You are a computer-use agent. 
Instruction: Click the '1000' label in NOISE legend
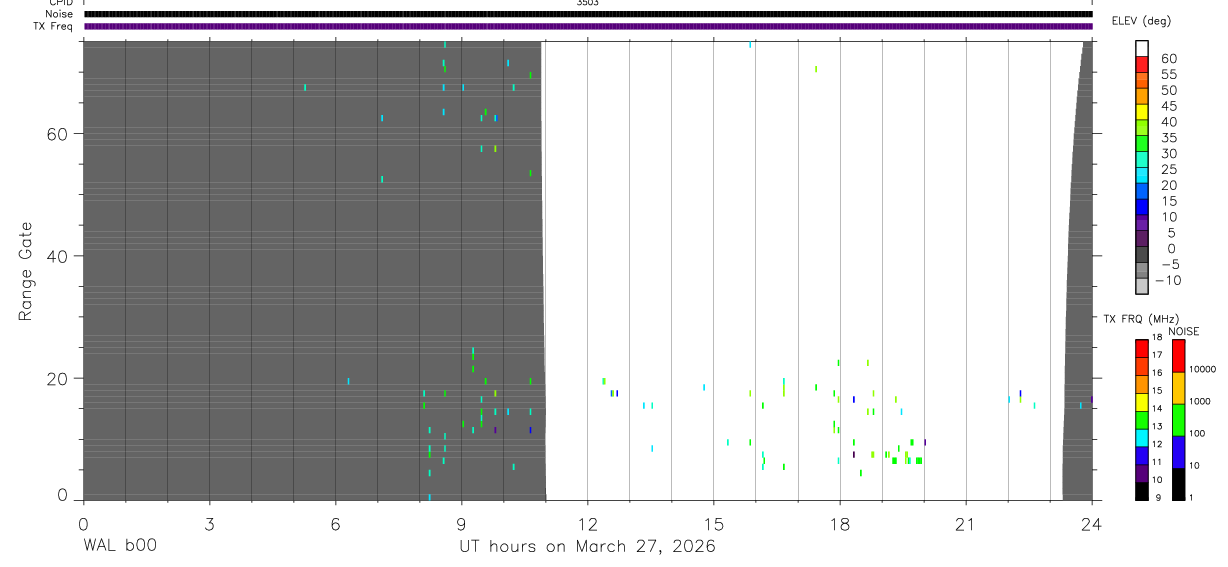1202,401
